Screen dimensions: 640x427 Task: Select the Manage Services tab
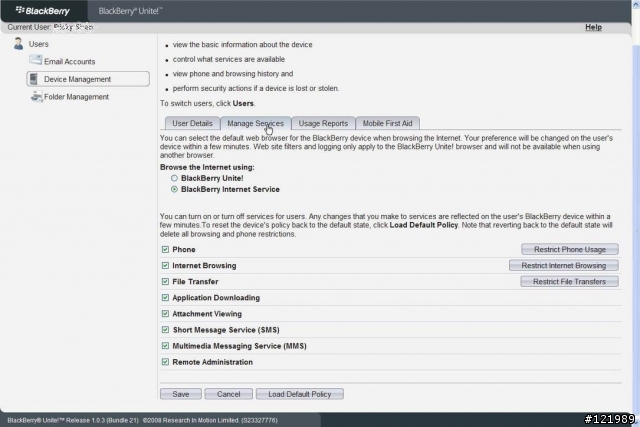256,123
